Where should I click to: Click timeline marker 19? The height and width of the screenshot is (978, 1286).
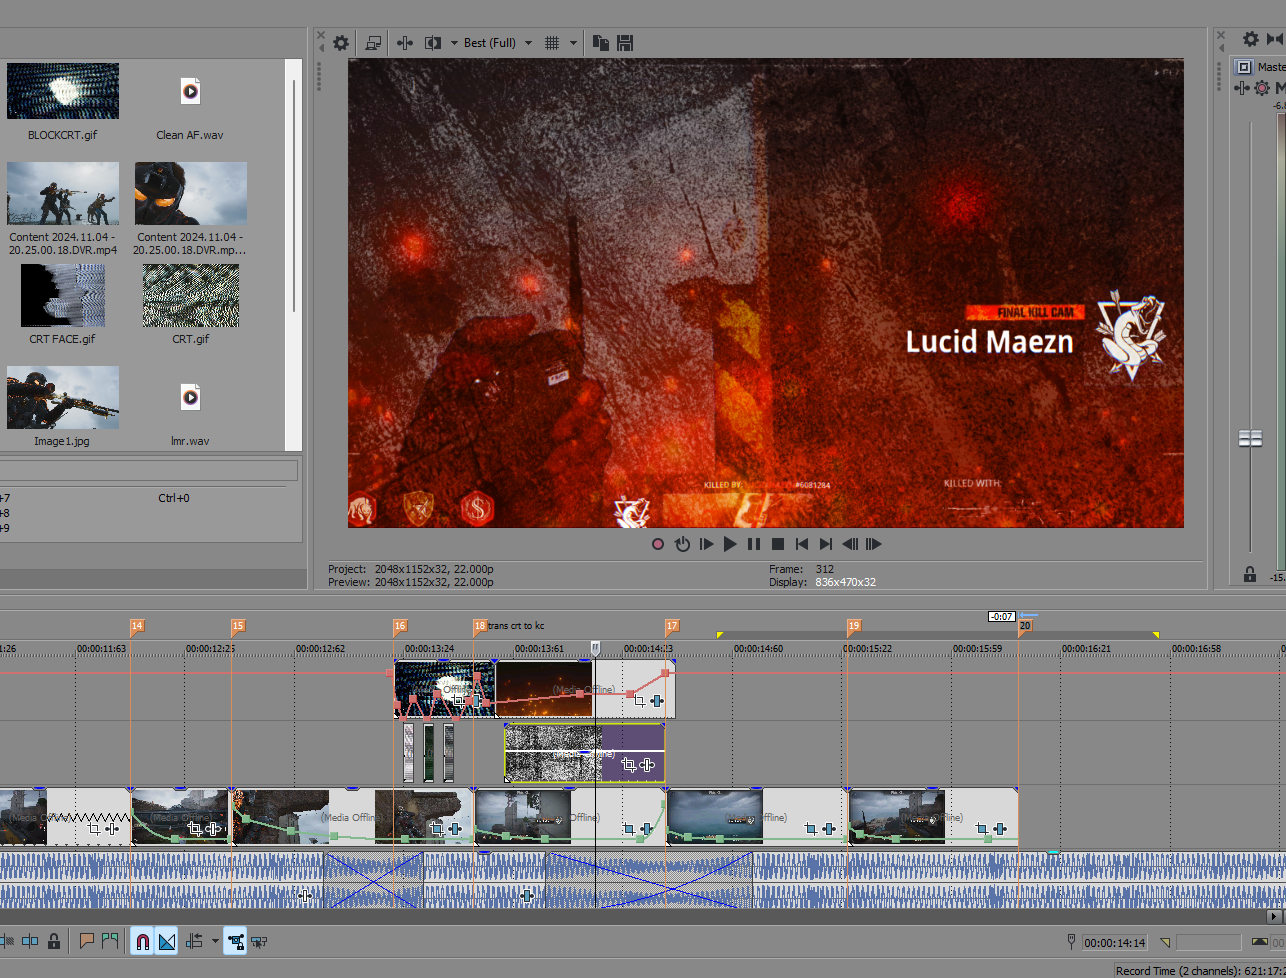[854, 626]
